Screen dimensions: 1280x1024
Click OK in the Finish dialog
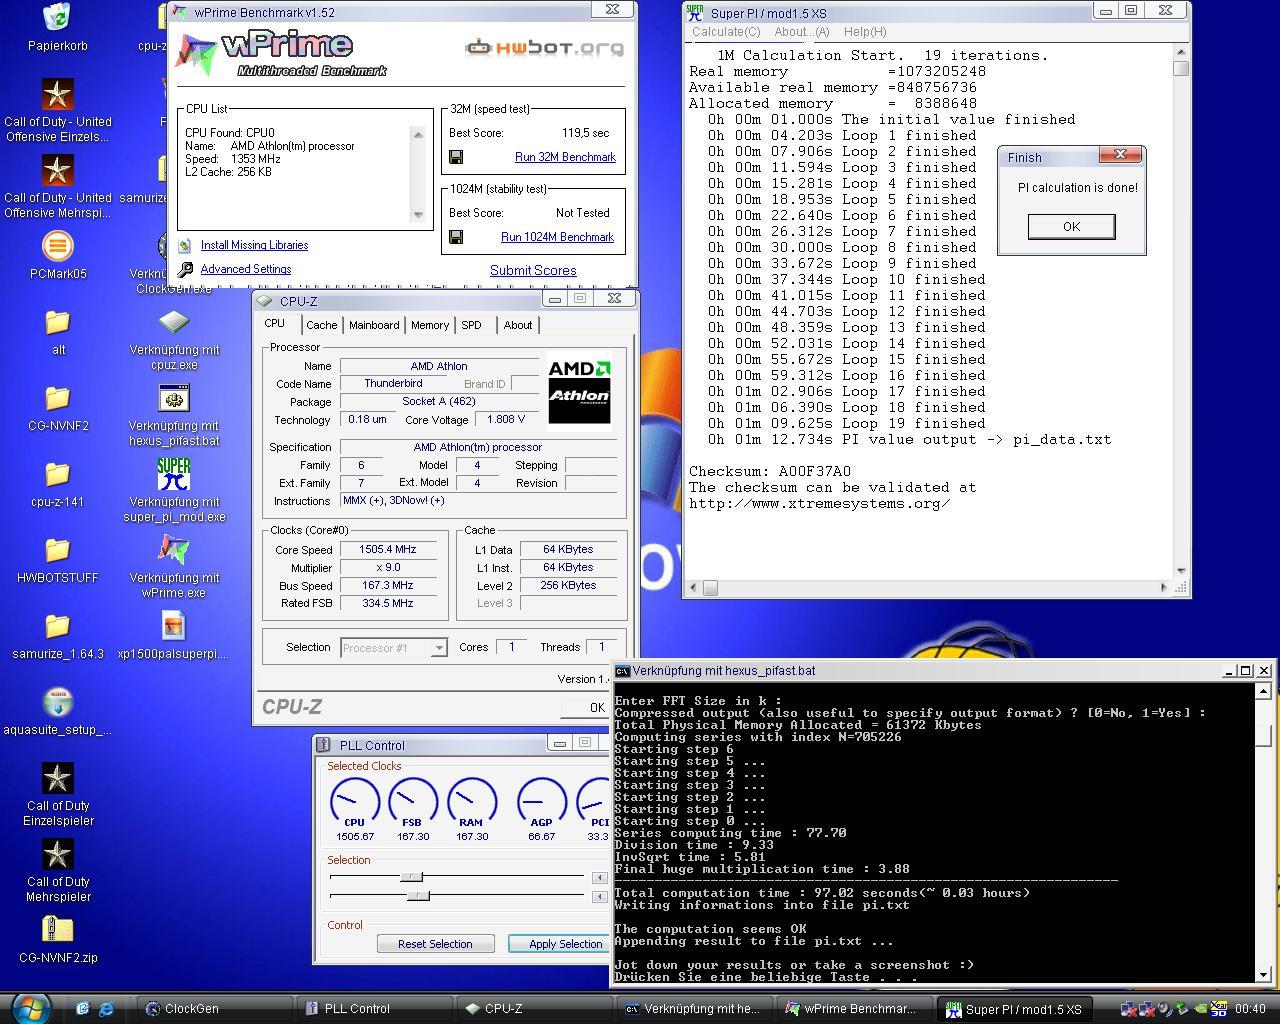tap(1071, 226)
